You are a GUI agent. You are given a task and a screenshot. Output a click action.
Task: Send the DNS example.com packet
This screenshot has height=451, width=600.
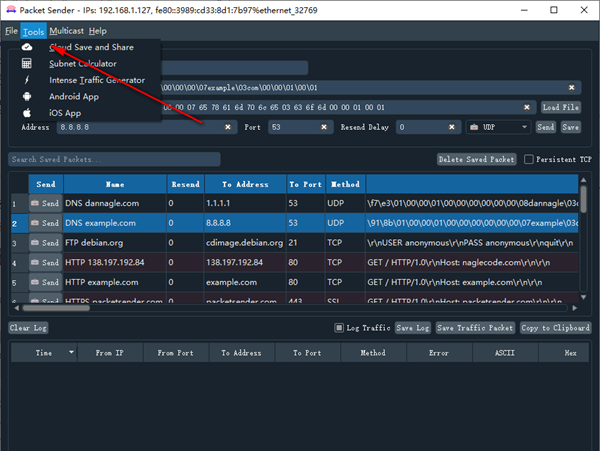point(46,223)
